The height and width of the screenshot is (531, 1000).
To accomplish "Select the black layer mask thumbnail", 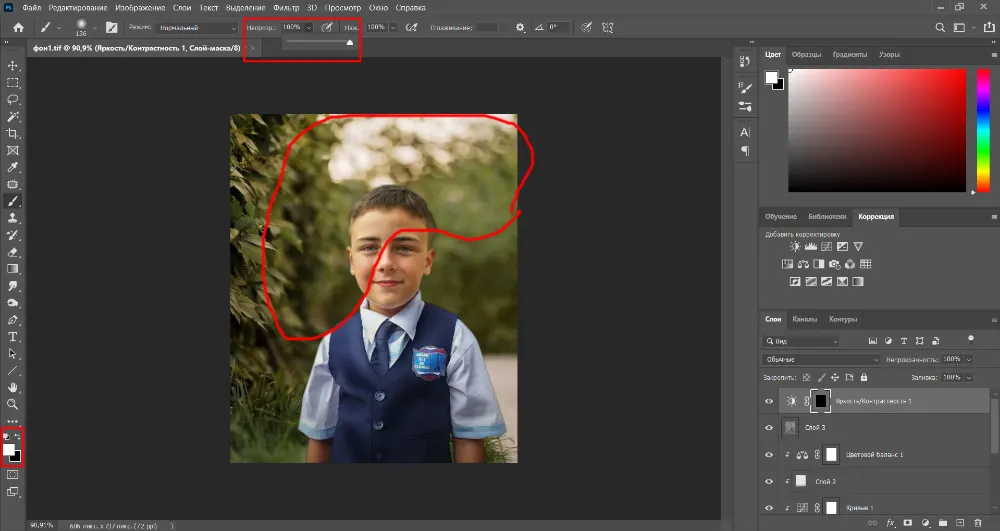I will [820, 400].
